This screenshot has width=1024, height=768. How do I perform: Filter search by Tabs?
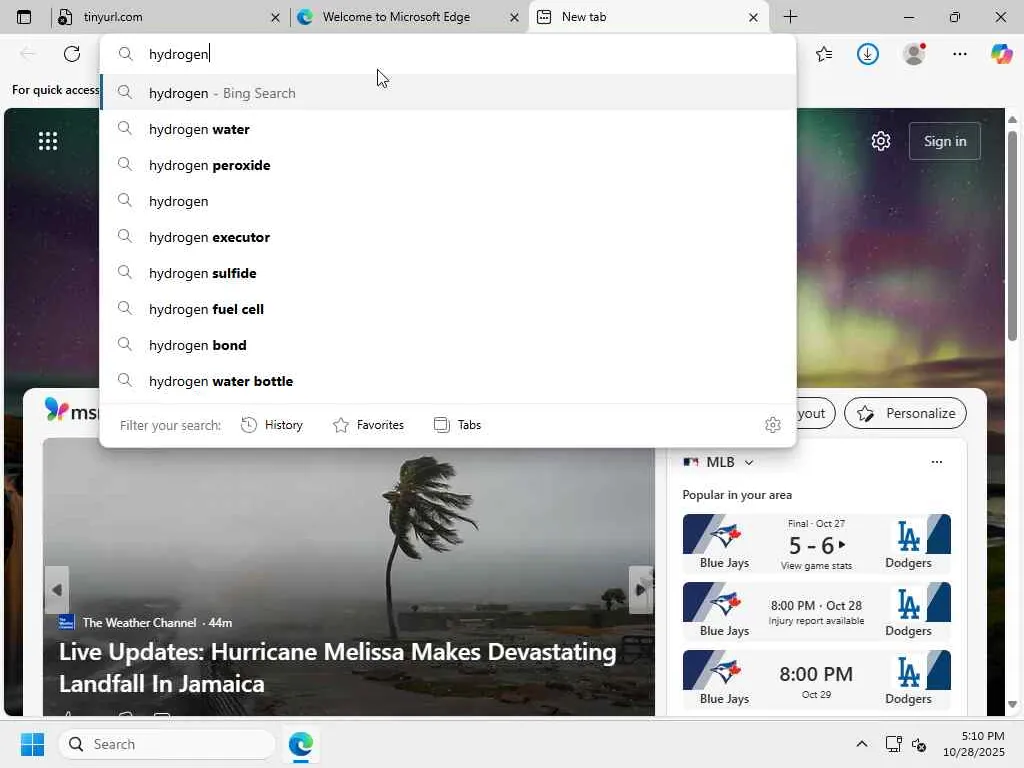point(457,425)
